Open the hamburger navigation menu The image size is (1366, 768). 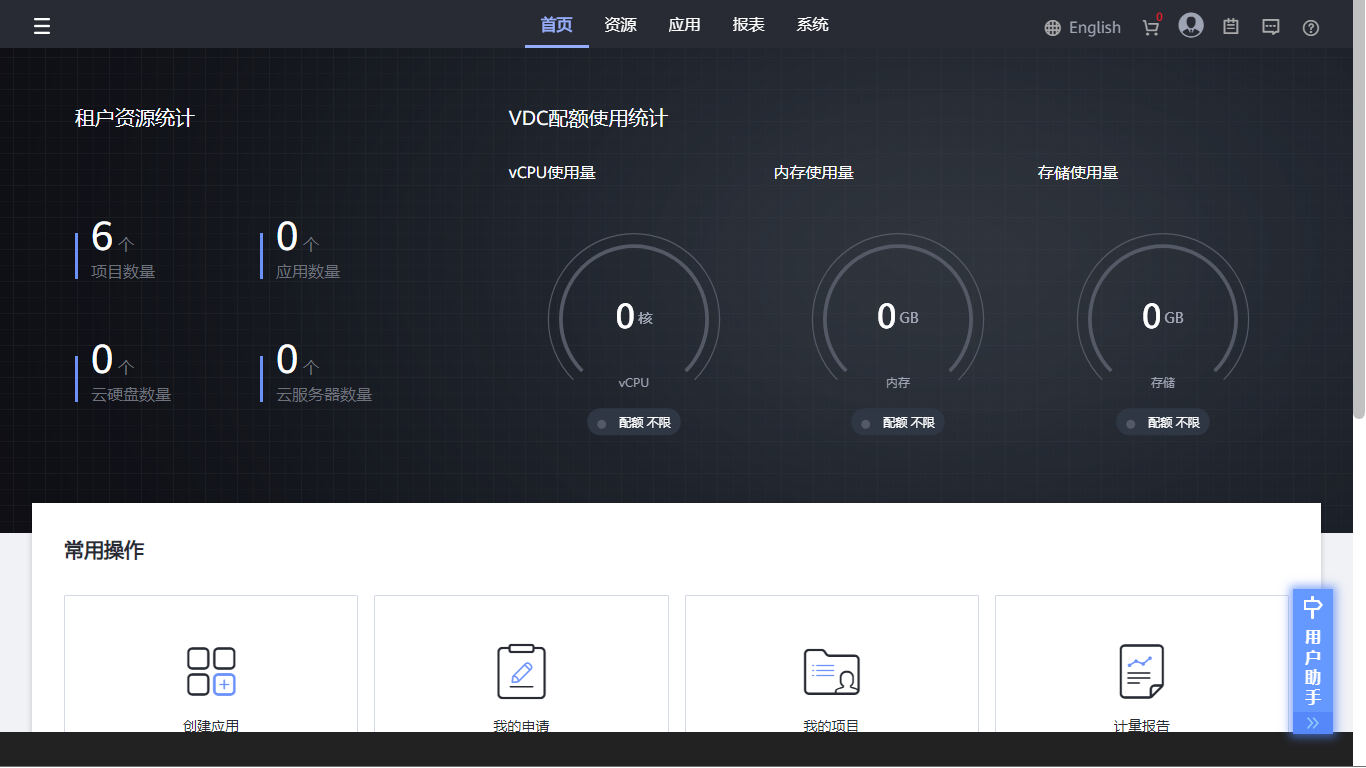42,26
